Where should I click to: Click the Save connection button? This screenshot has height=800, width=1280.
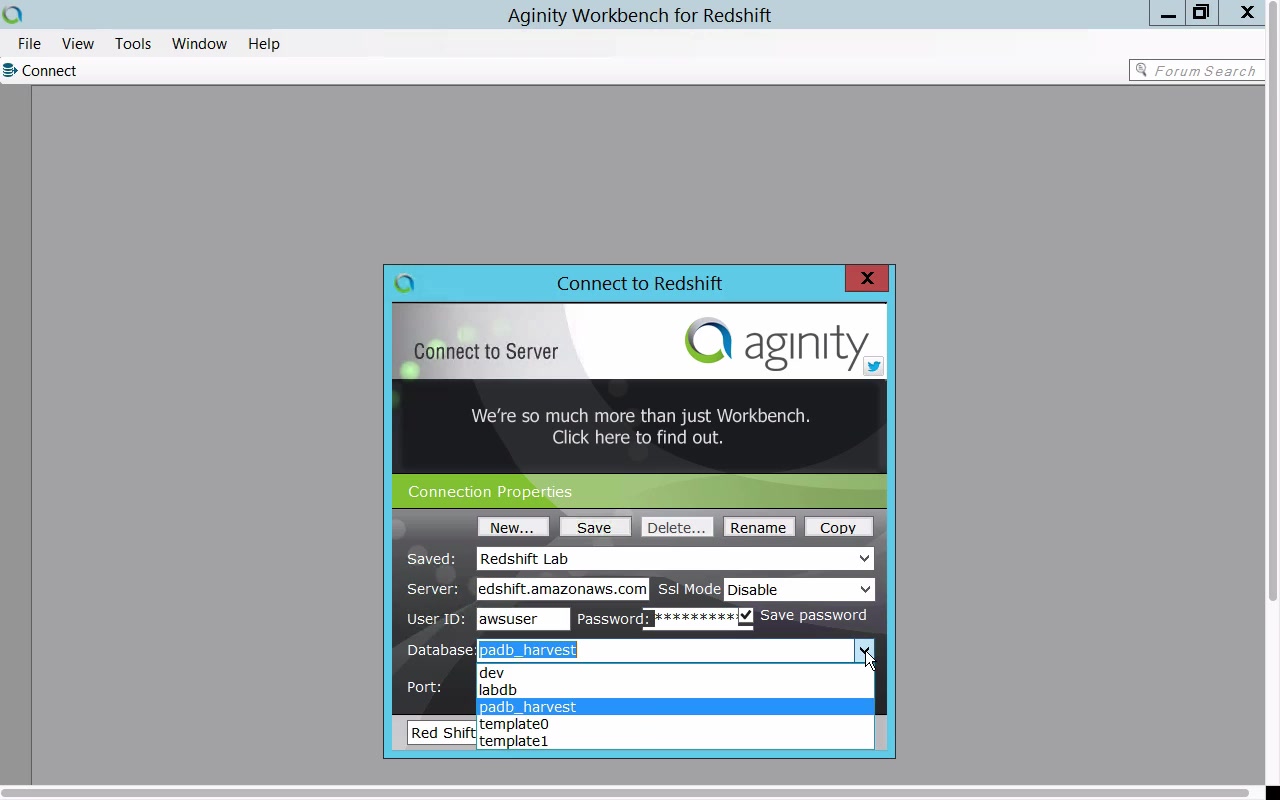tap(594, 527)
